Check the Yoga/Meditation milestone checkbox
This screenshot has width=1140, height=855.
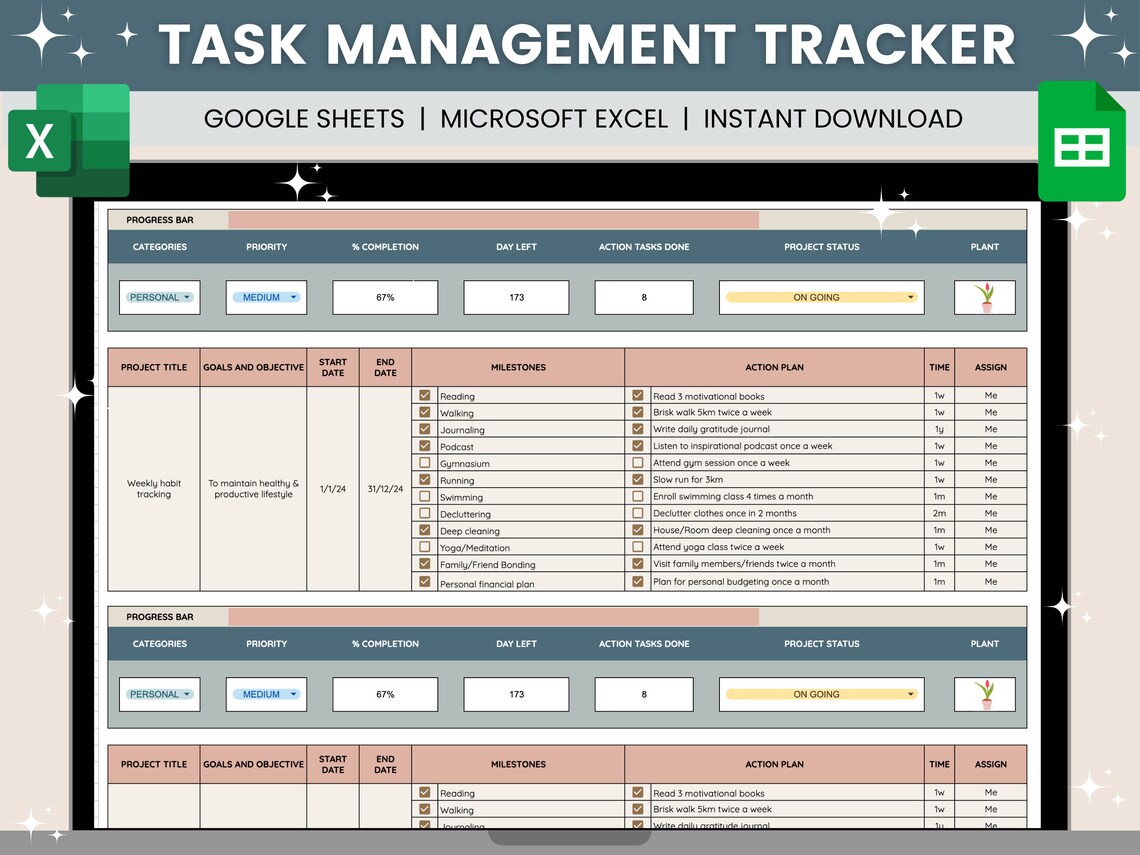425,547
